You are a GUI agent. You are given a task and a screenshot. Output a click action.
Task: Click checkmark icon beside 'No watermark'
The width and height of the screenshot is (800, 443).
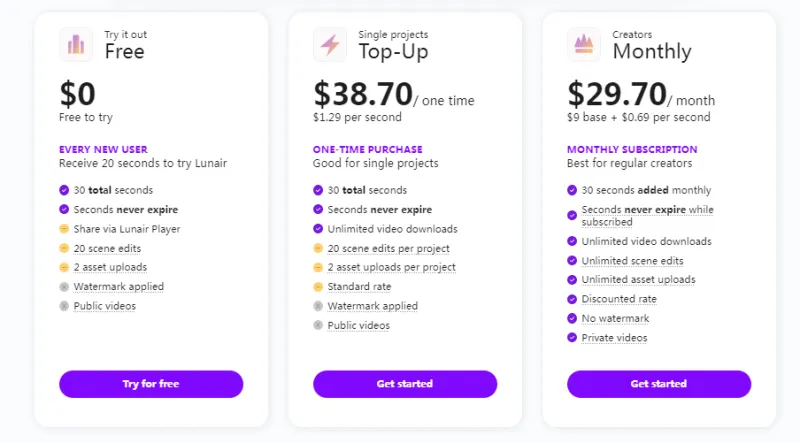click(572, 319)
